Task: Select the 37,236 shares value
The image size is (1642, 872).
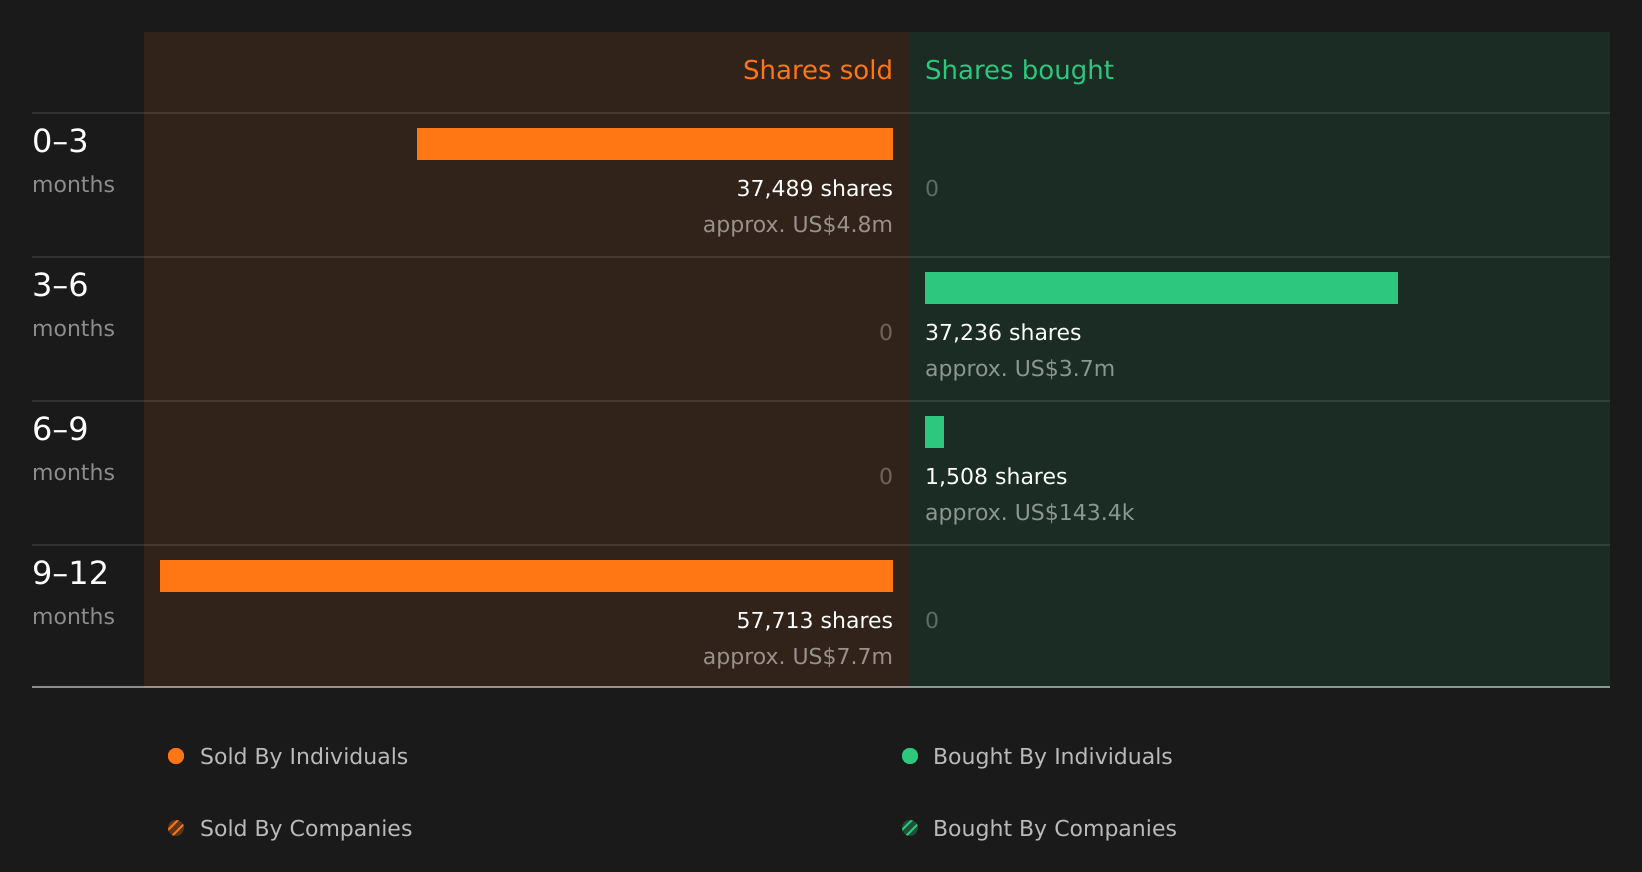Action: pyautogui.click(x=1003, y=333)
